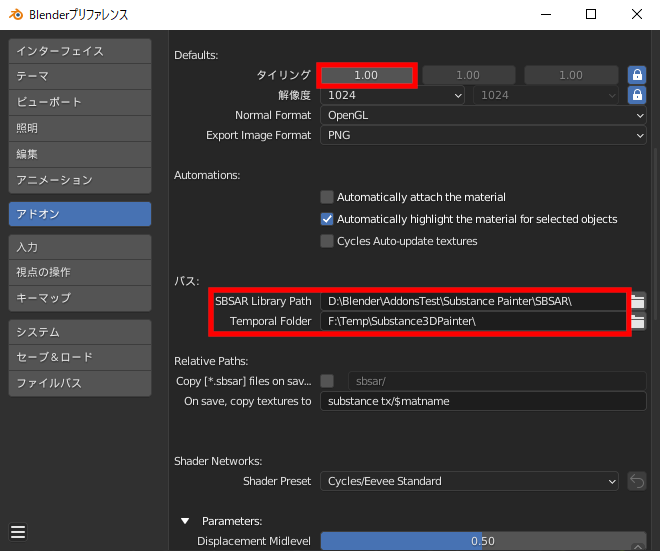
Task: Collapse the Parameters section
Action: point(185,521)
